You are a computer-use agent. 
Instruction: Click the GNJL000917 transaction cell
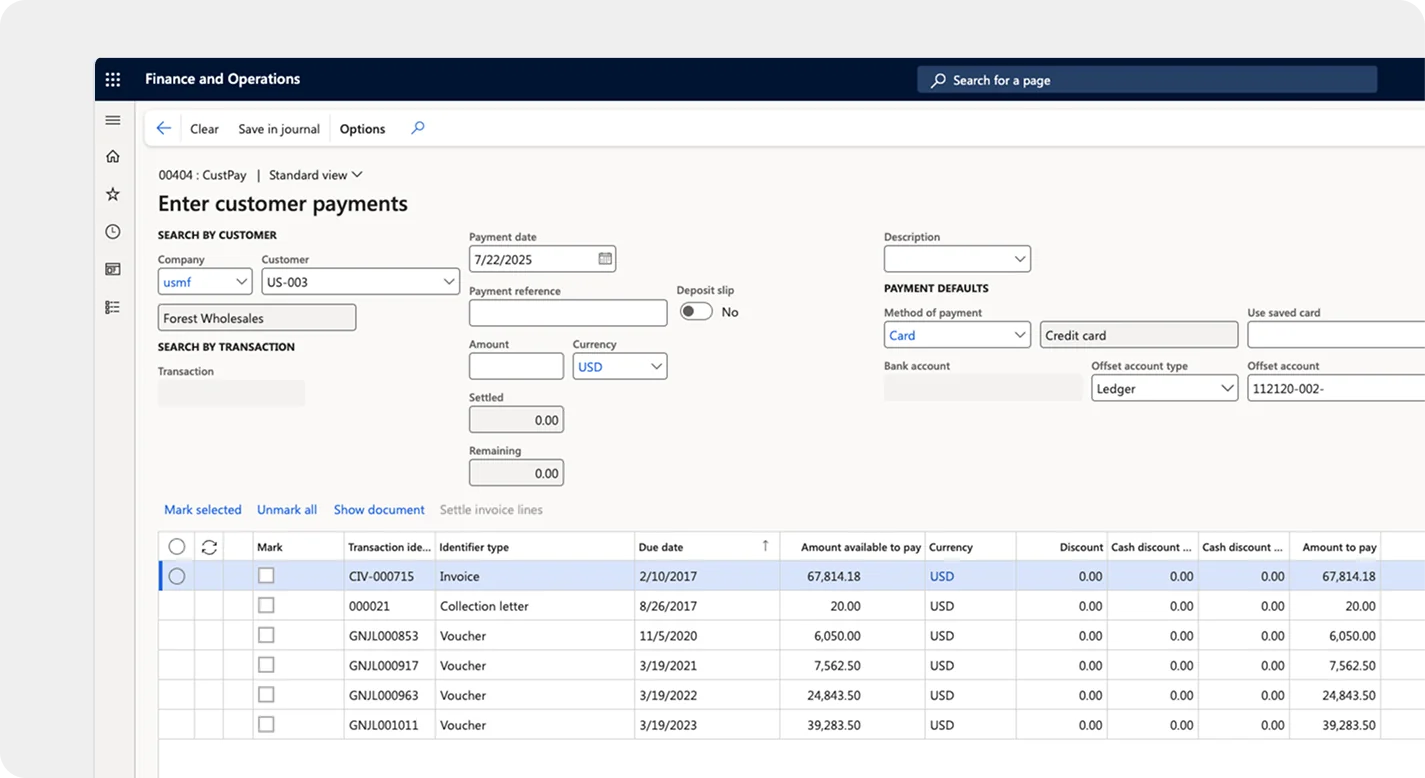click(x=390, y=665)
